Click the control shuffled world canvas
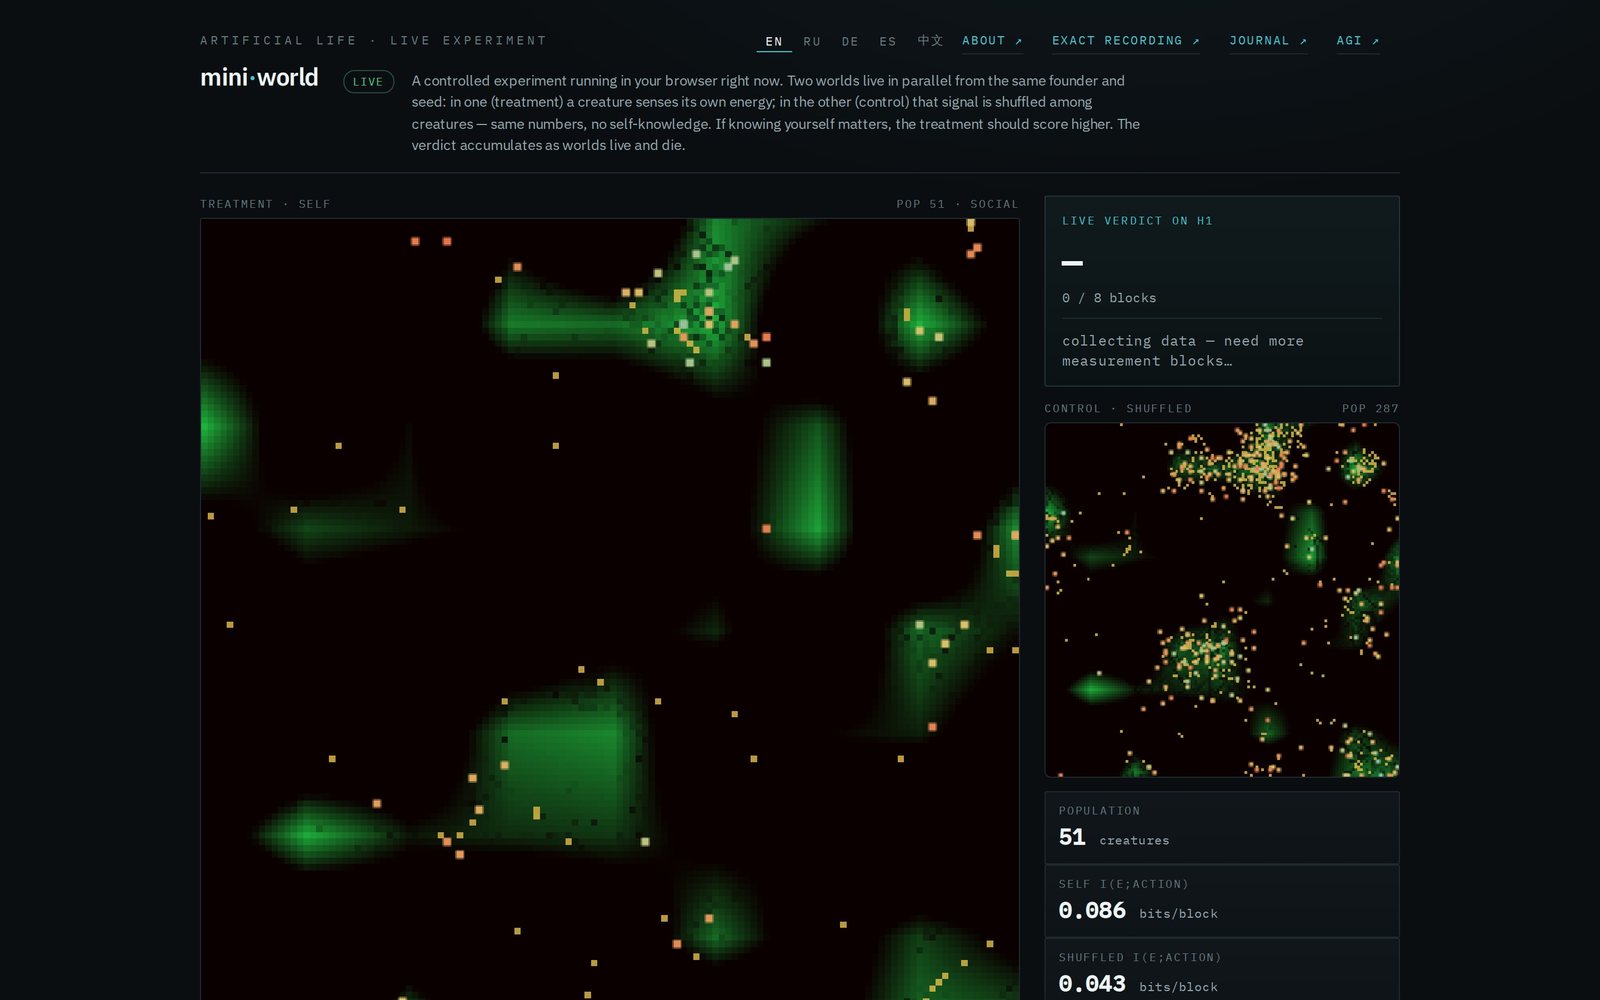This screenshot has width=1600, height=1000. [1222, 600]
